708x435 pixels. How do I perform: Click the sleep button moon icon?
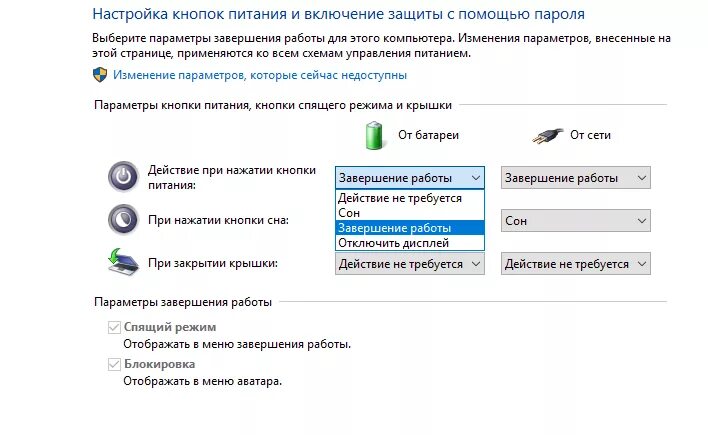[x=123, y=220]
